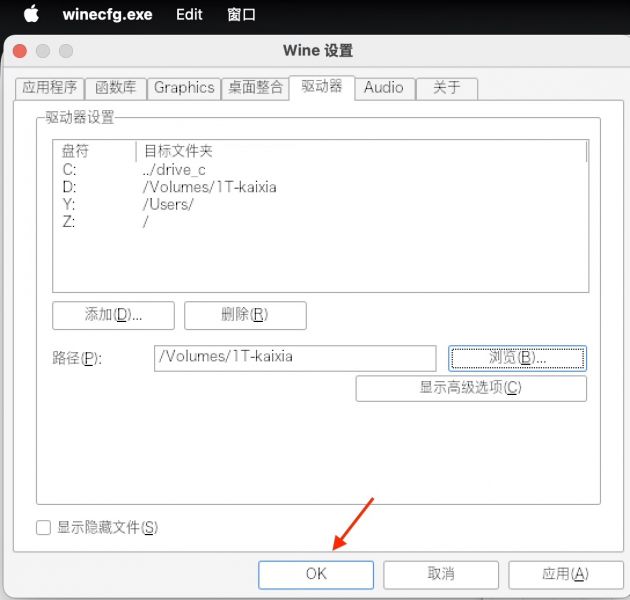The image size is (630, 600).
Task: Select the Z: drive row
Action: click(320, 222)
